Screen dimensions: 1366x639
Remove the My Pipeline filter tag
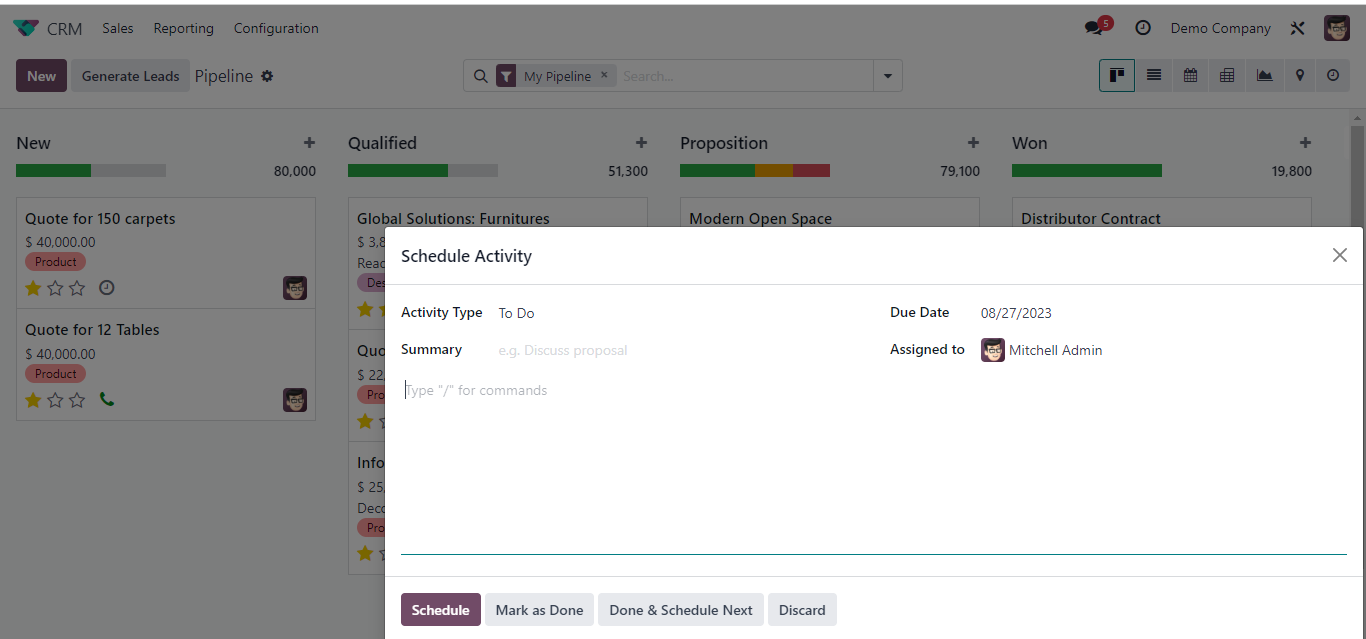pyautogui.click(x=604, y=75)
